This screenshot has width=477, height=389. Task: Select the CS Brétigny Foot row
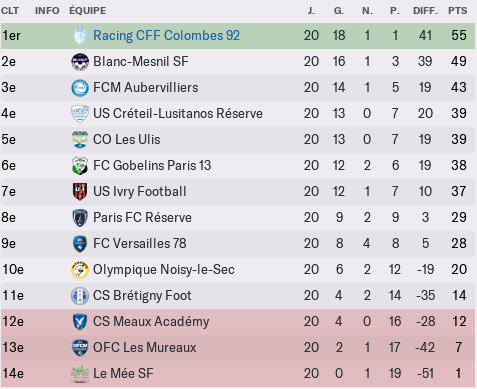tap(238, 296)
